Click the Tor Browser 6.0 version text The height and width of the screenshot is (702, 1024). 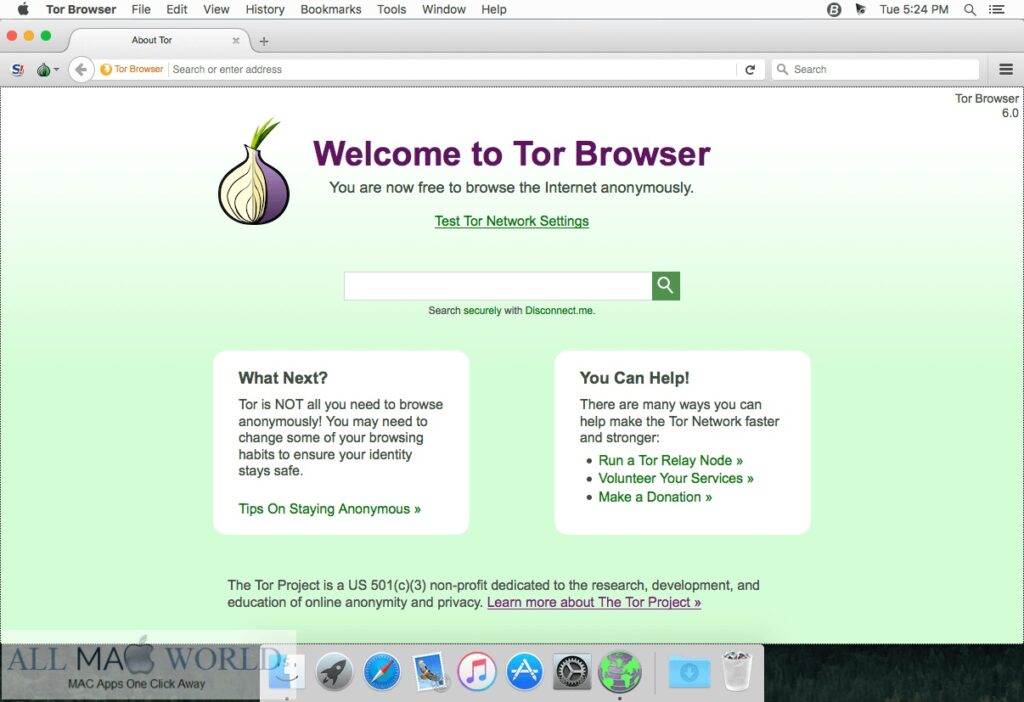pyautogui.click(x=986, y=106)
